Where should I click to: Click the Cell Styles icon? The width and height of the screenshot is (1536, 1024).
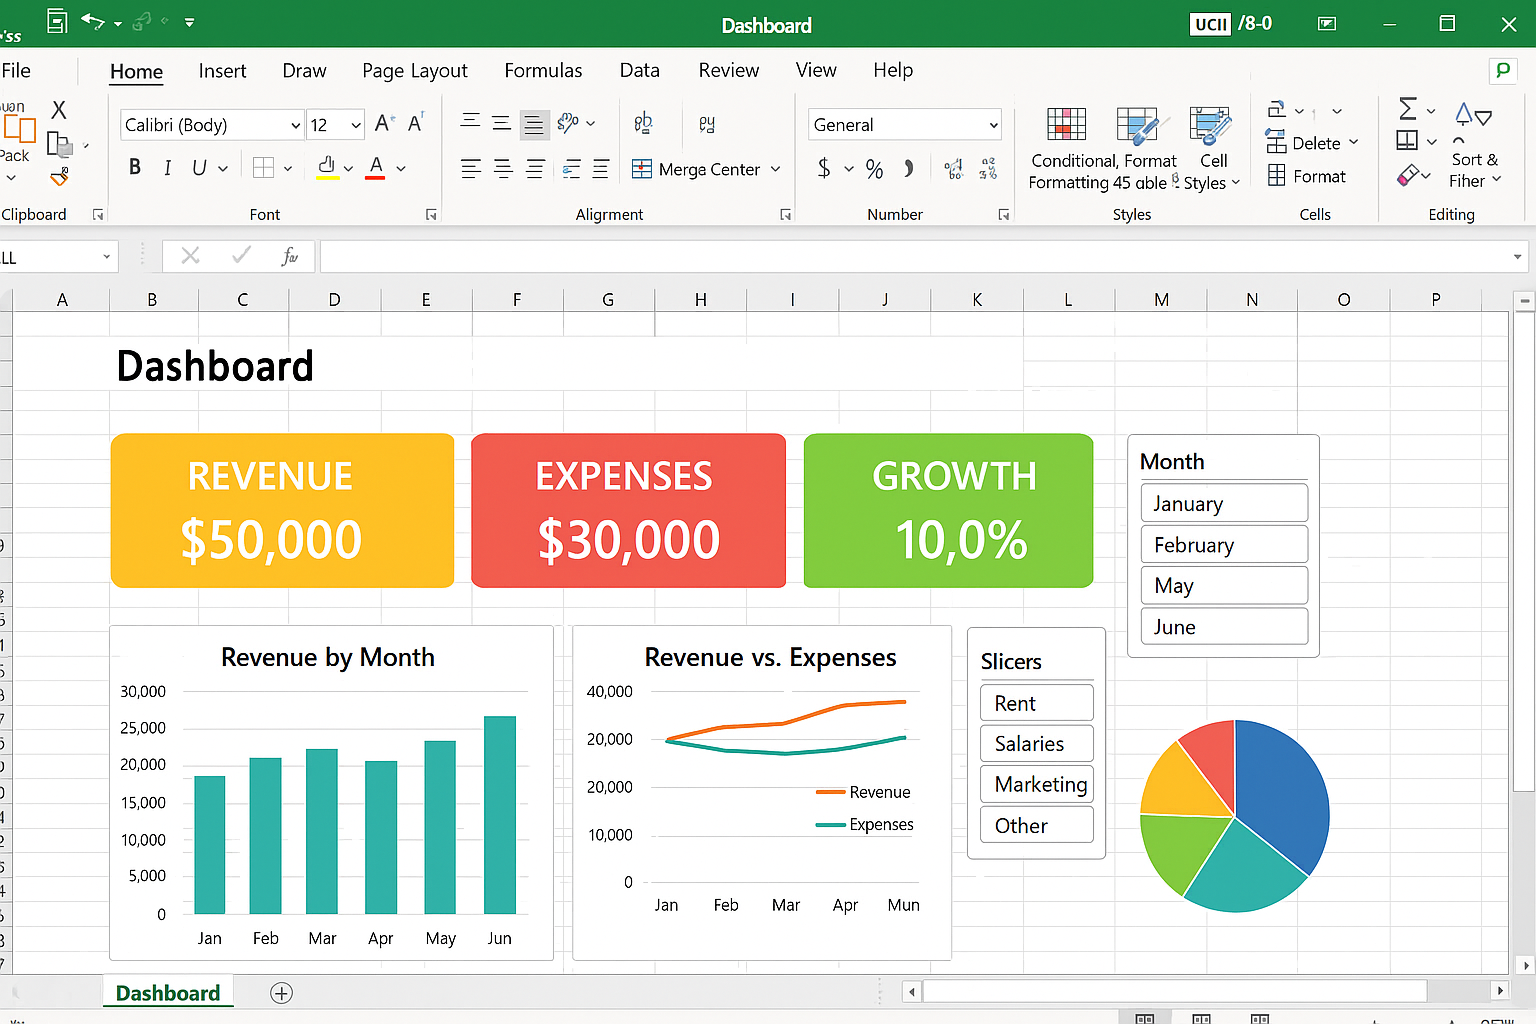pos(1210,127)
